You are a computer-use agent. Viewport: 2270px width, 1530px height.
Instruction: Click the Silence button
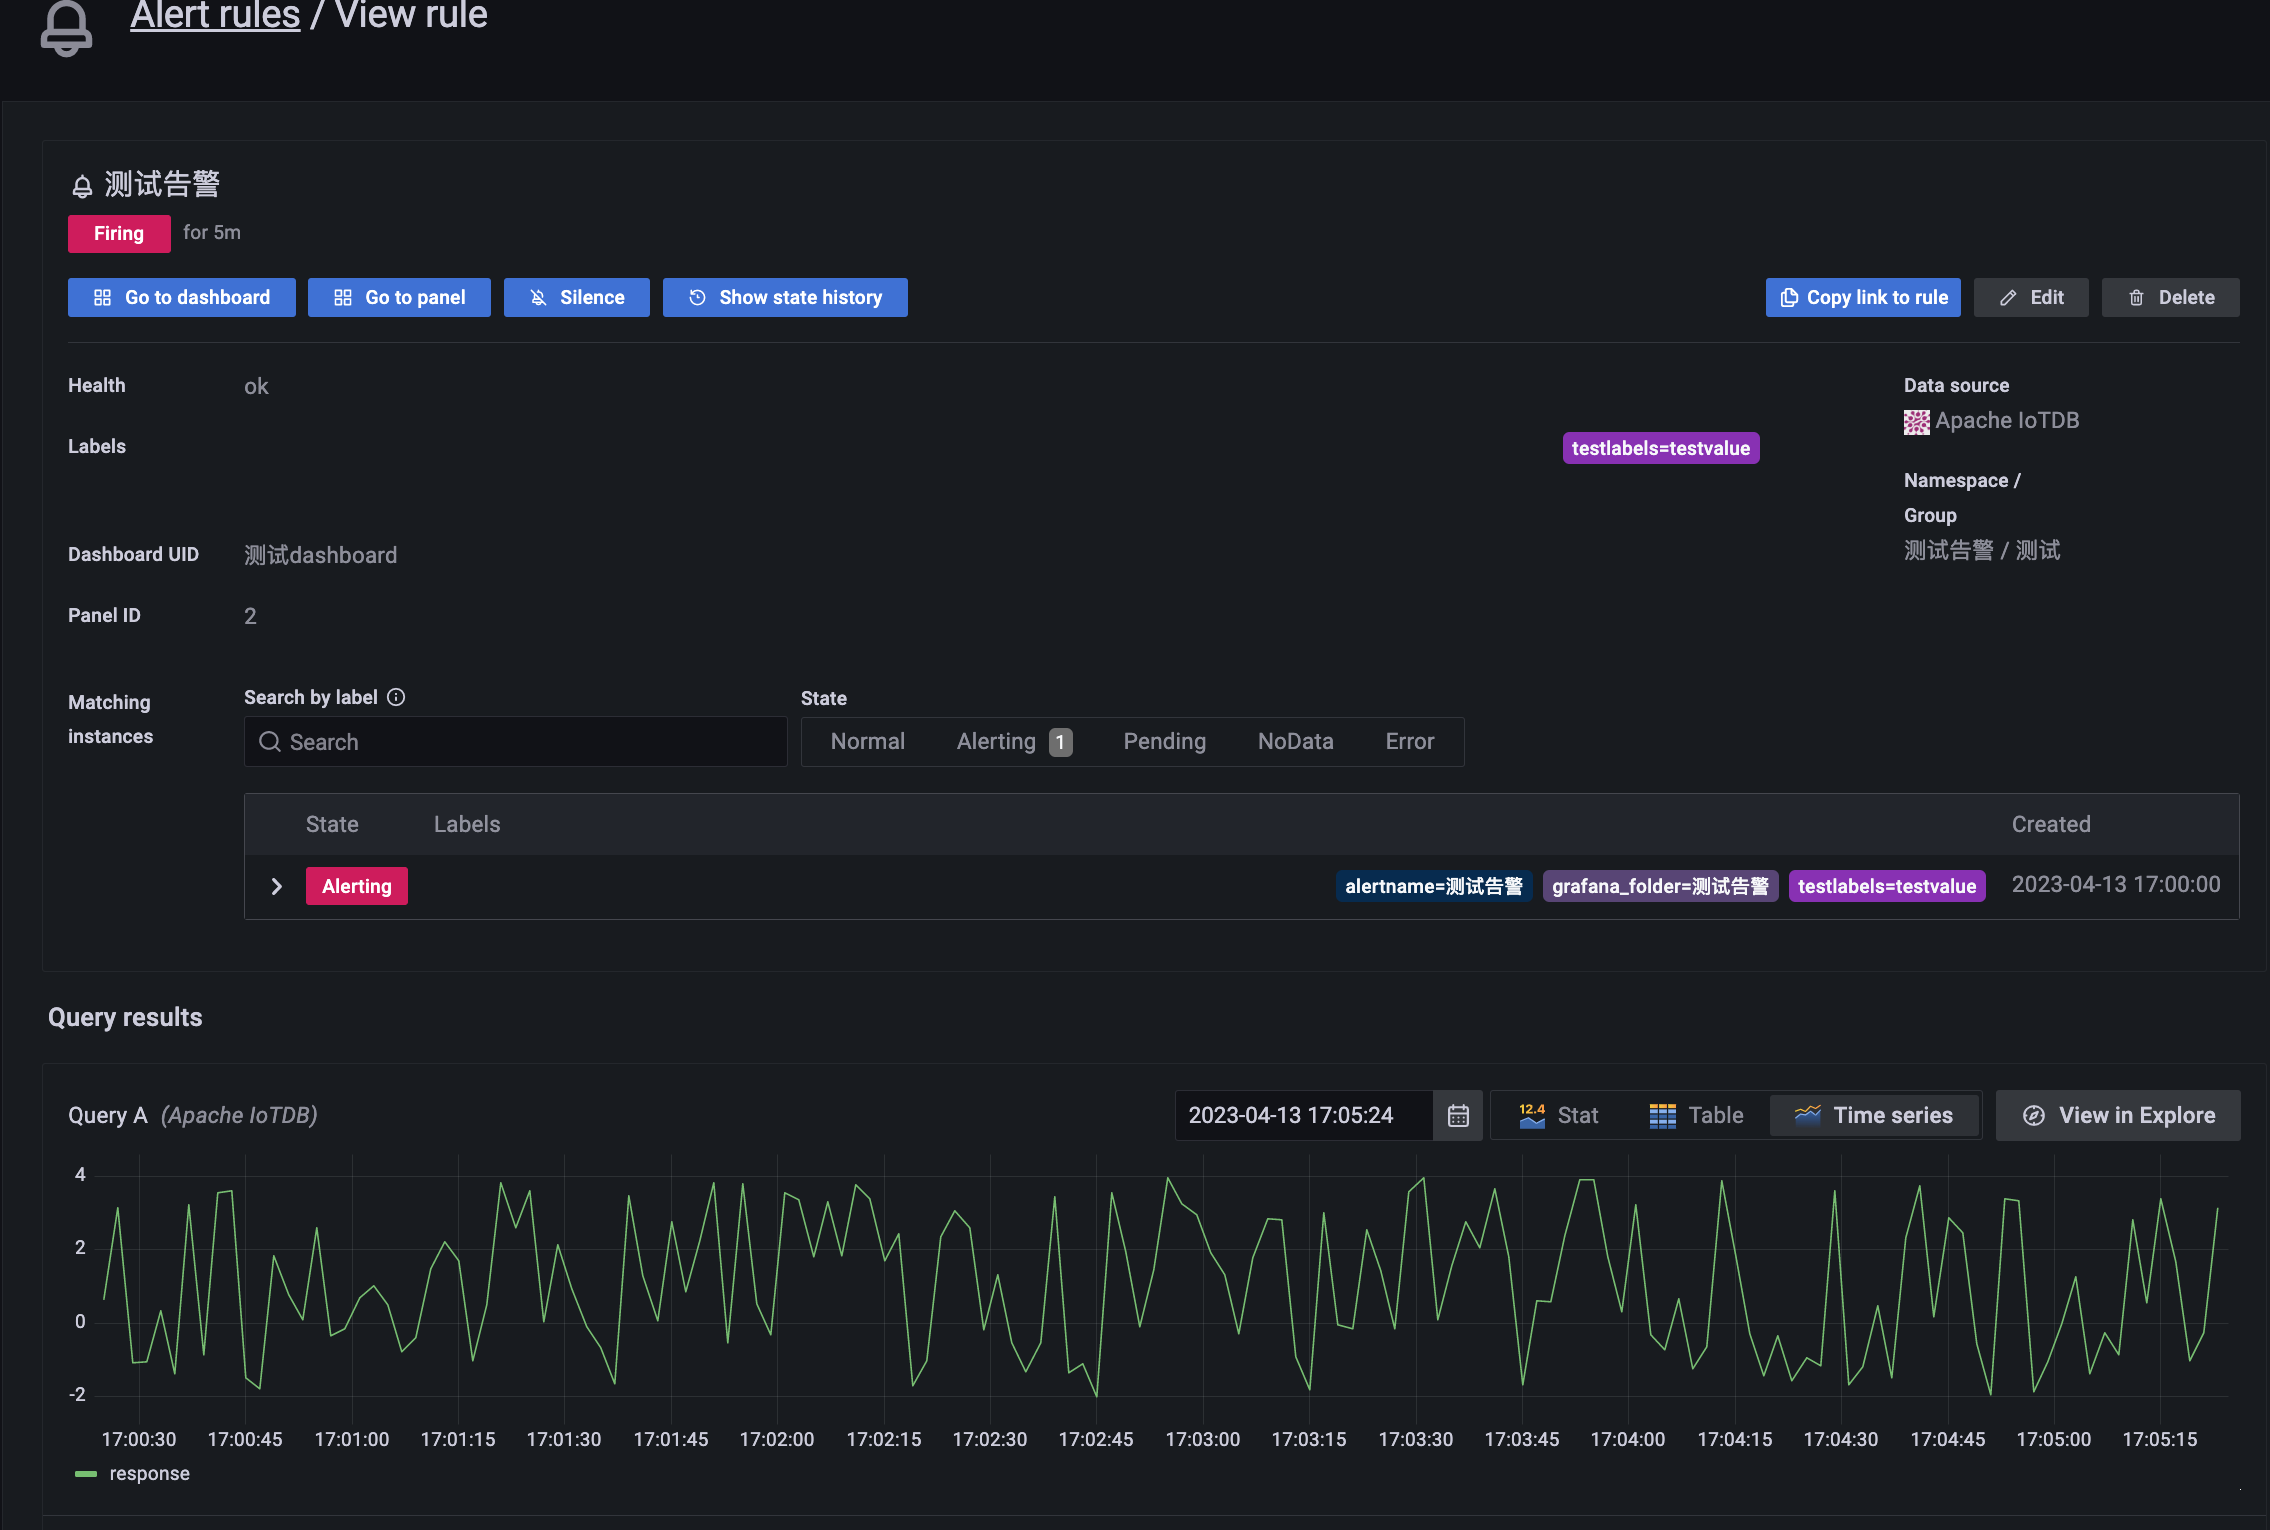[x=576, y=297]
